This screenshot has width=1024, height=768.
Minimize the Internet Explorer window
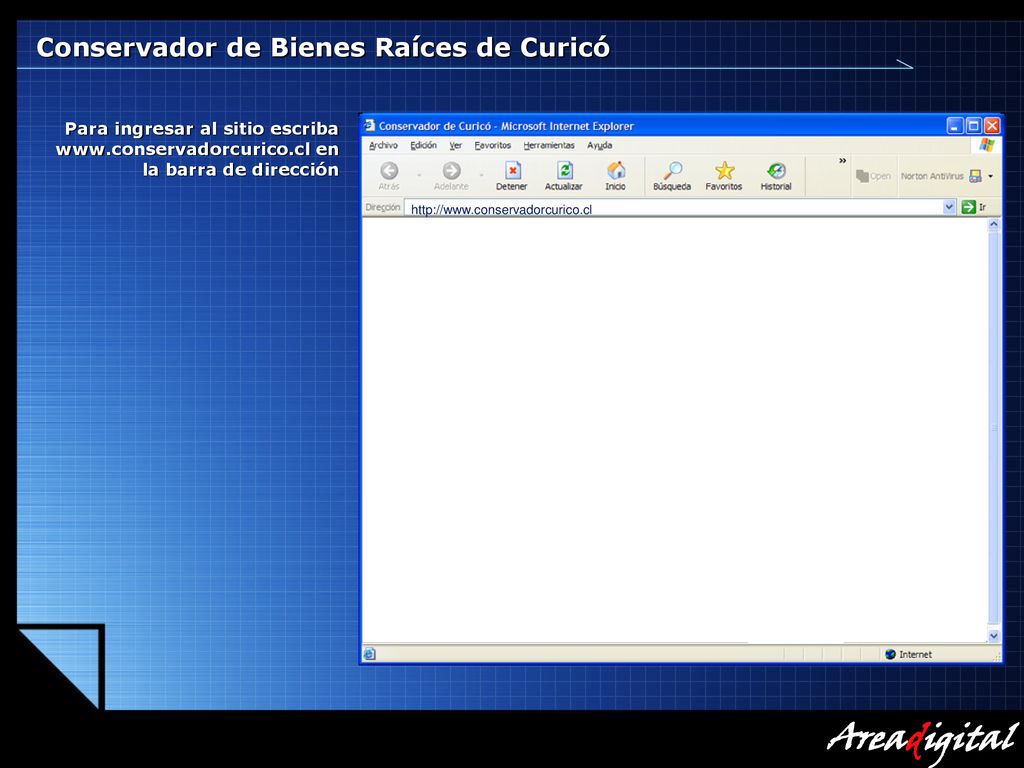click(955, 125)
